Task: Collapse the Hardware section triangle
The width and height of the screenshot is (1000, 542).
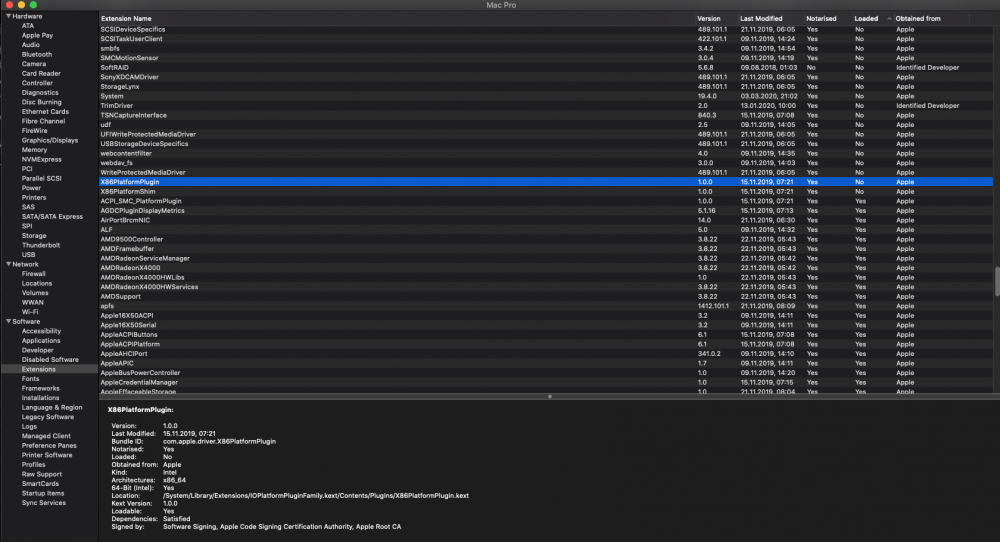Action: [x=8, y=16]
